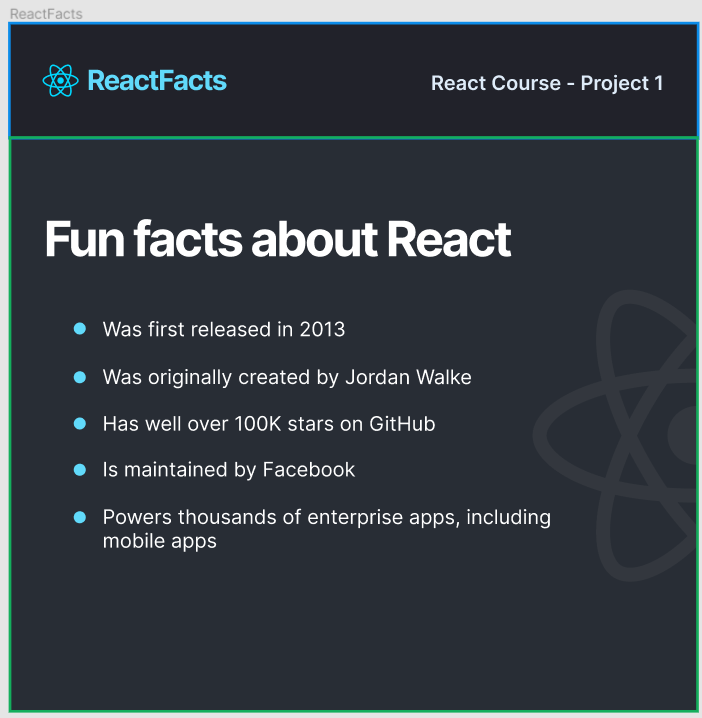Click the React atom logo icon in header
The height and width of the screenshot is (718, 702).
click(x=60, y=81)
